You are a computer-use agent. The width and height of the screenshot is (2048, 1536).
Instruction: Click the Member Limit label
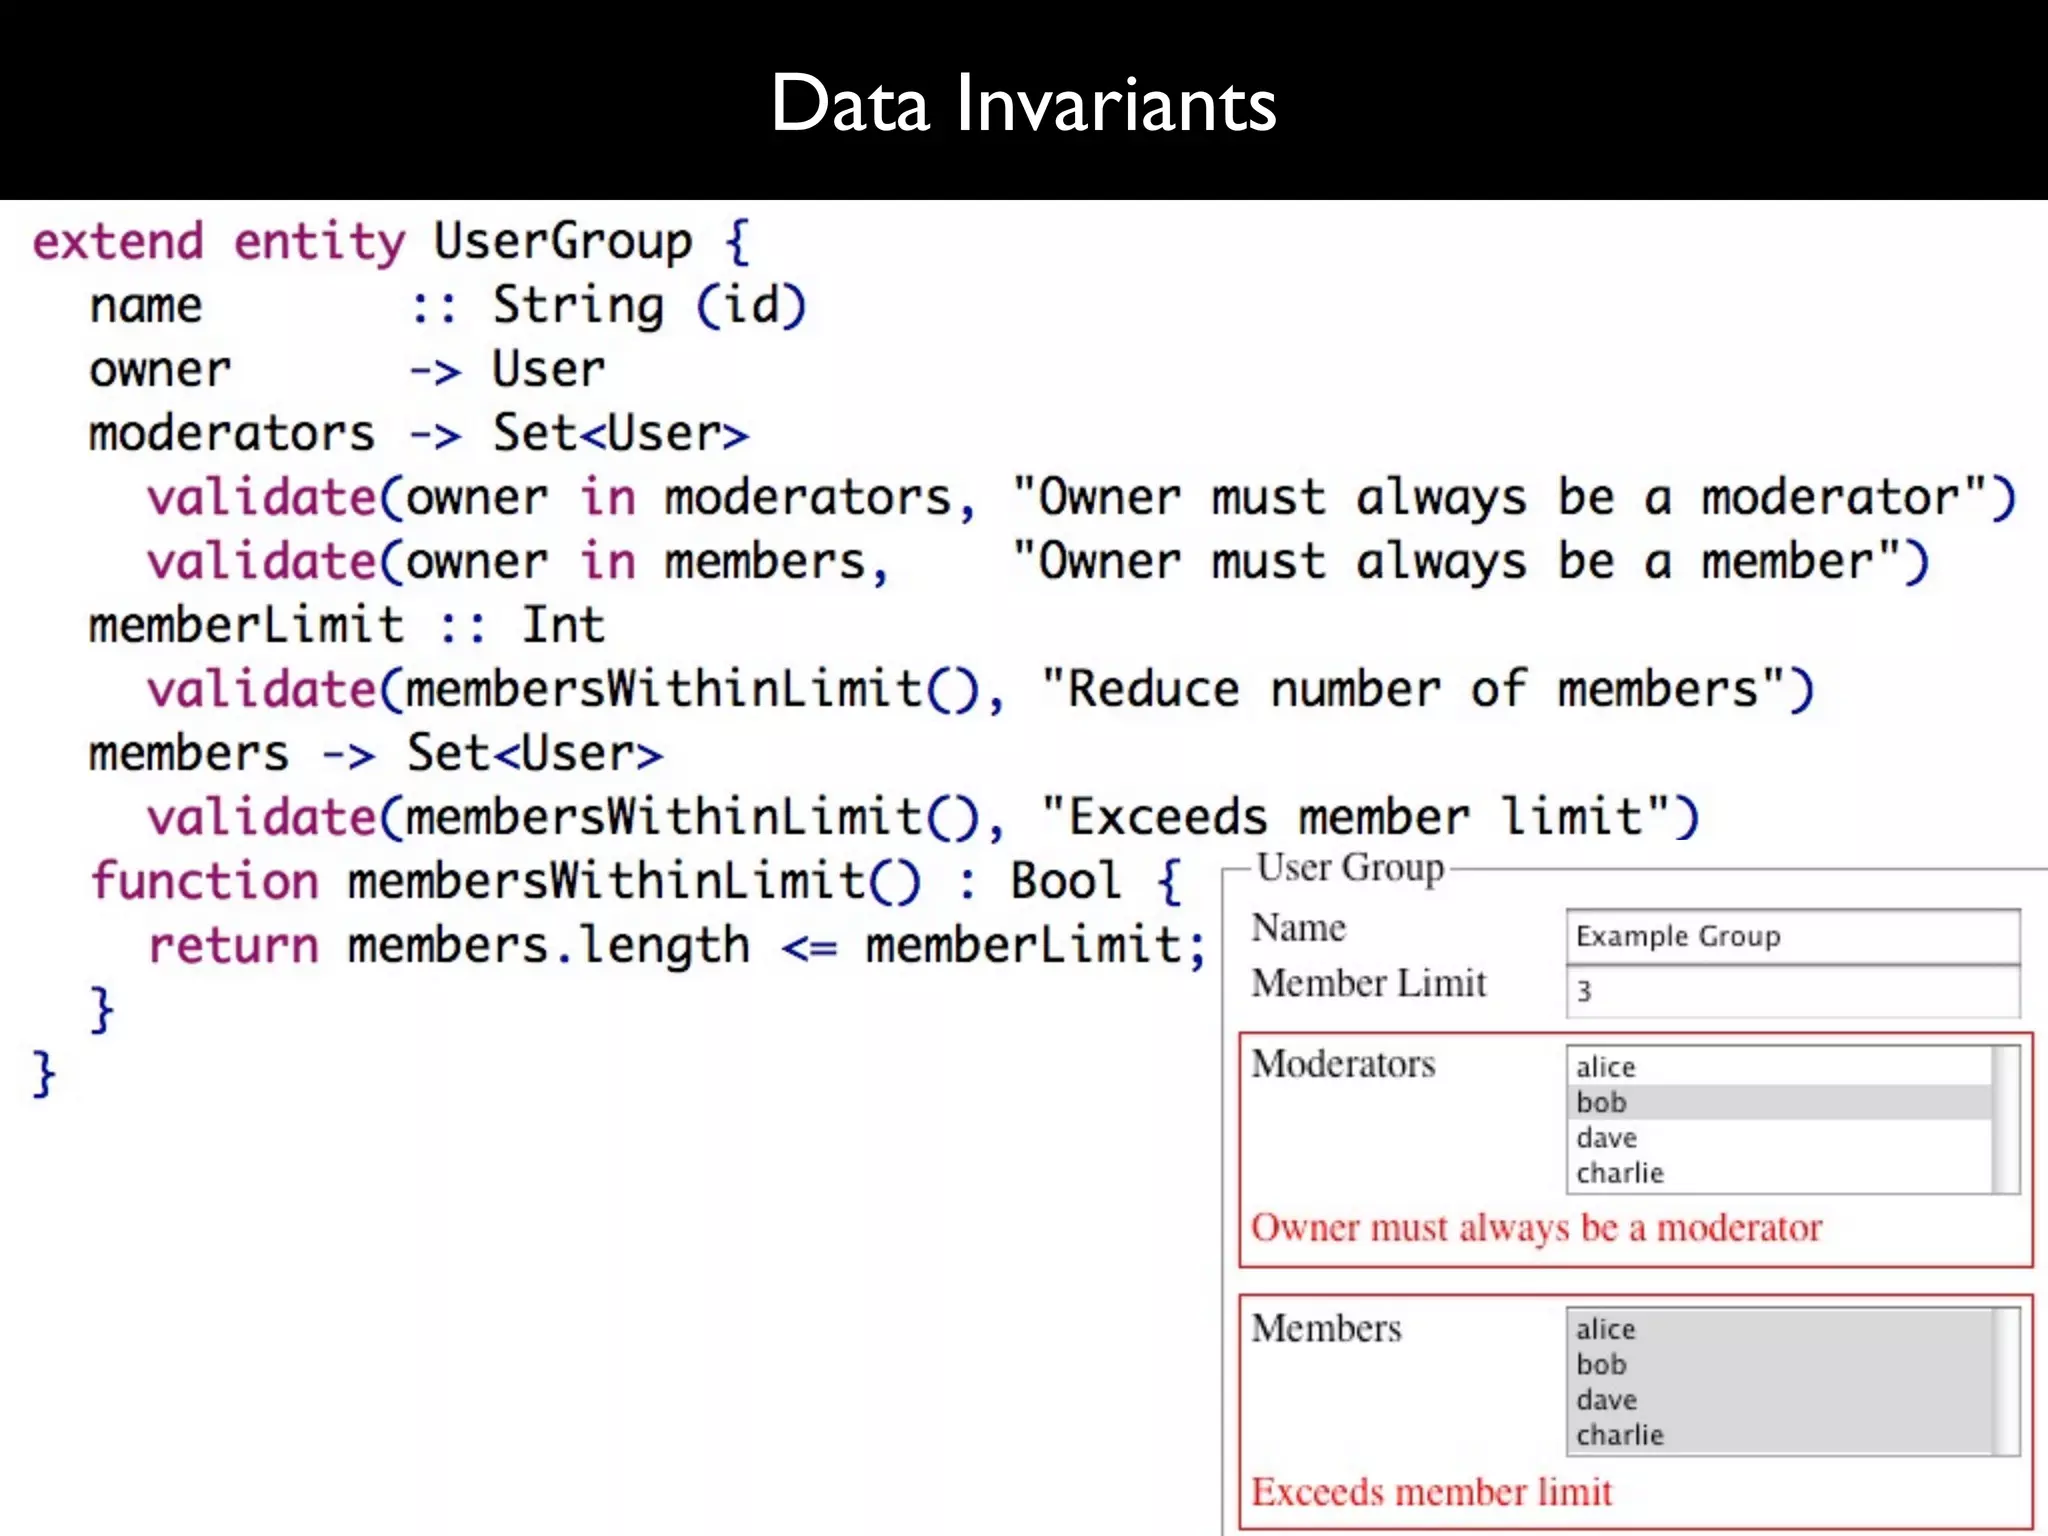coord(1369,983)
